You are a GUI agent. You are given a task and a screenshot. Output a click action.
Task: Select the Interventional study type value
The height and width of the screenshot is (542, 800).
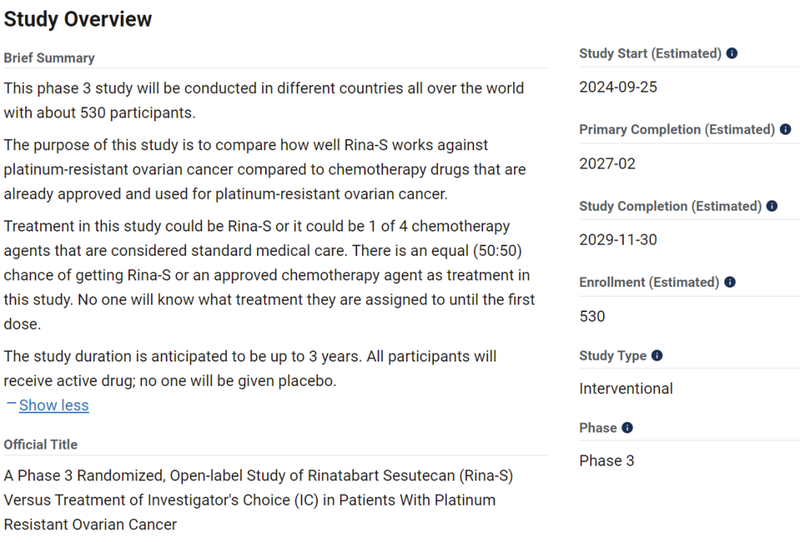(x=626, y=388)
